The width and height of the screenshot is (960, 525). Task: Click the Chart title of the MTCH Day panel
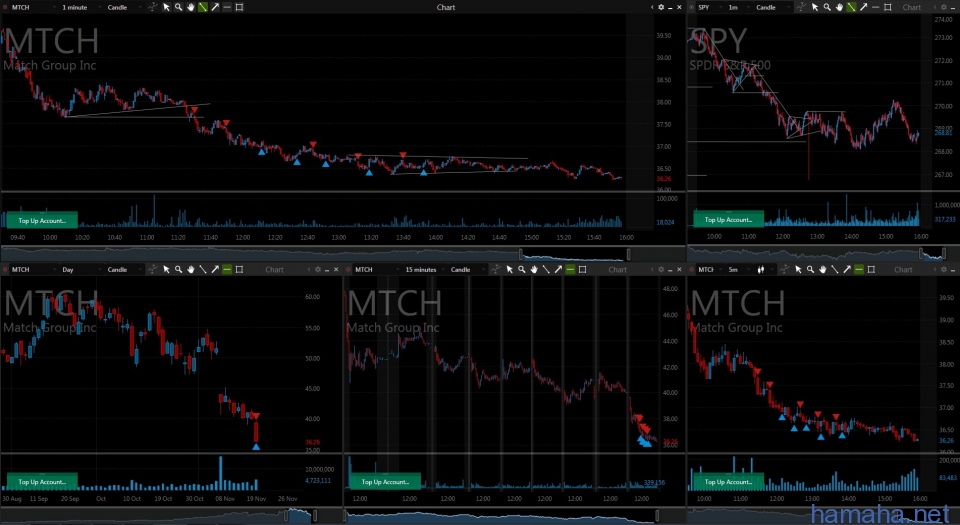274,269
